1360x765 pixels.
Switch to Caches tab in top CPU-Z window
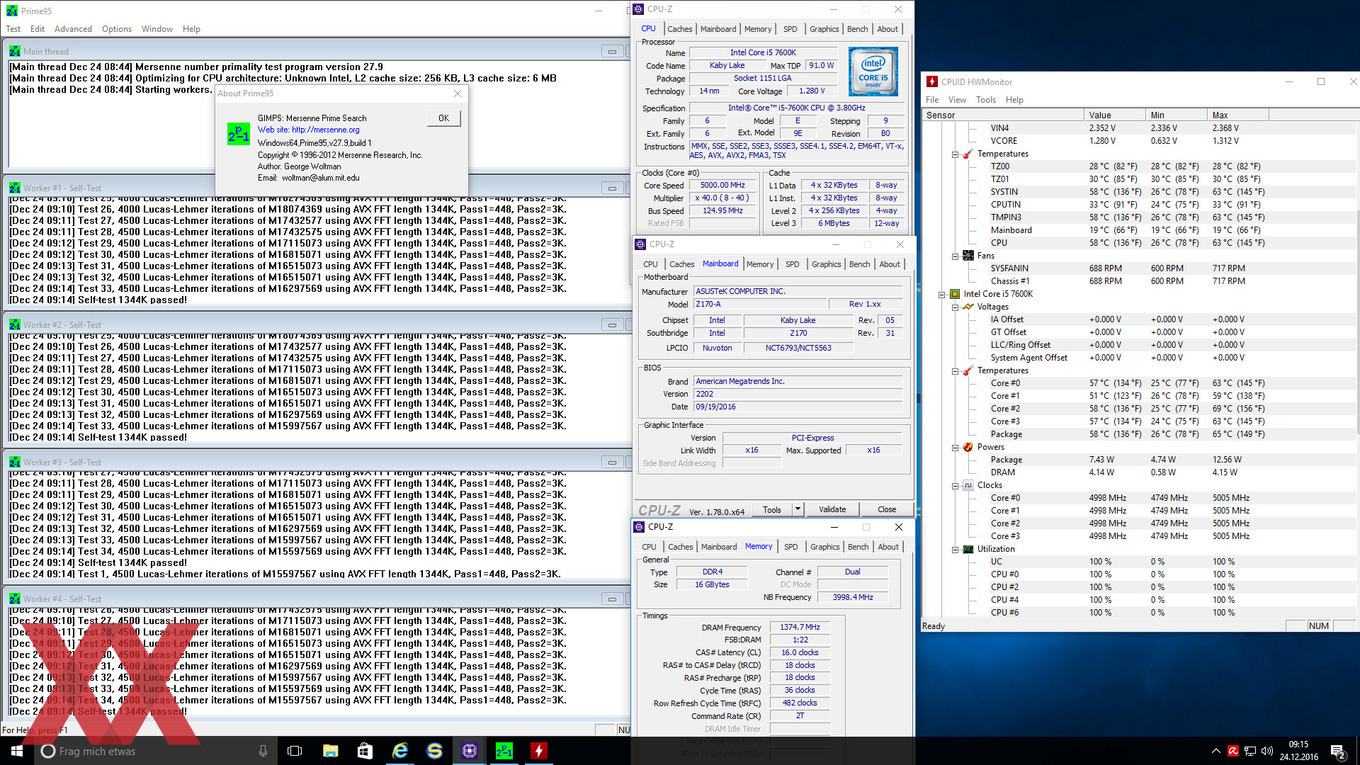tap(679, 29)
